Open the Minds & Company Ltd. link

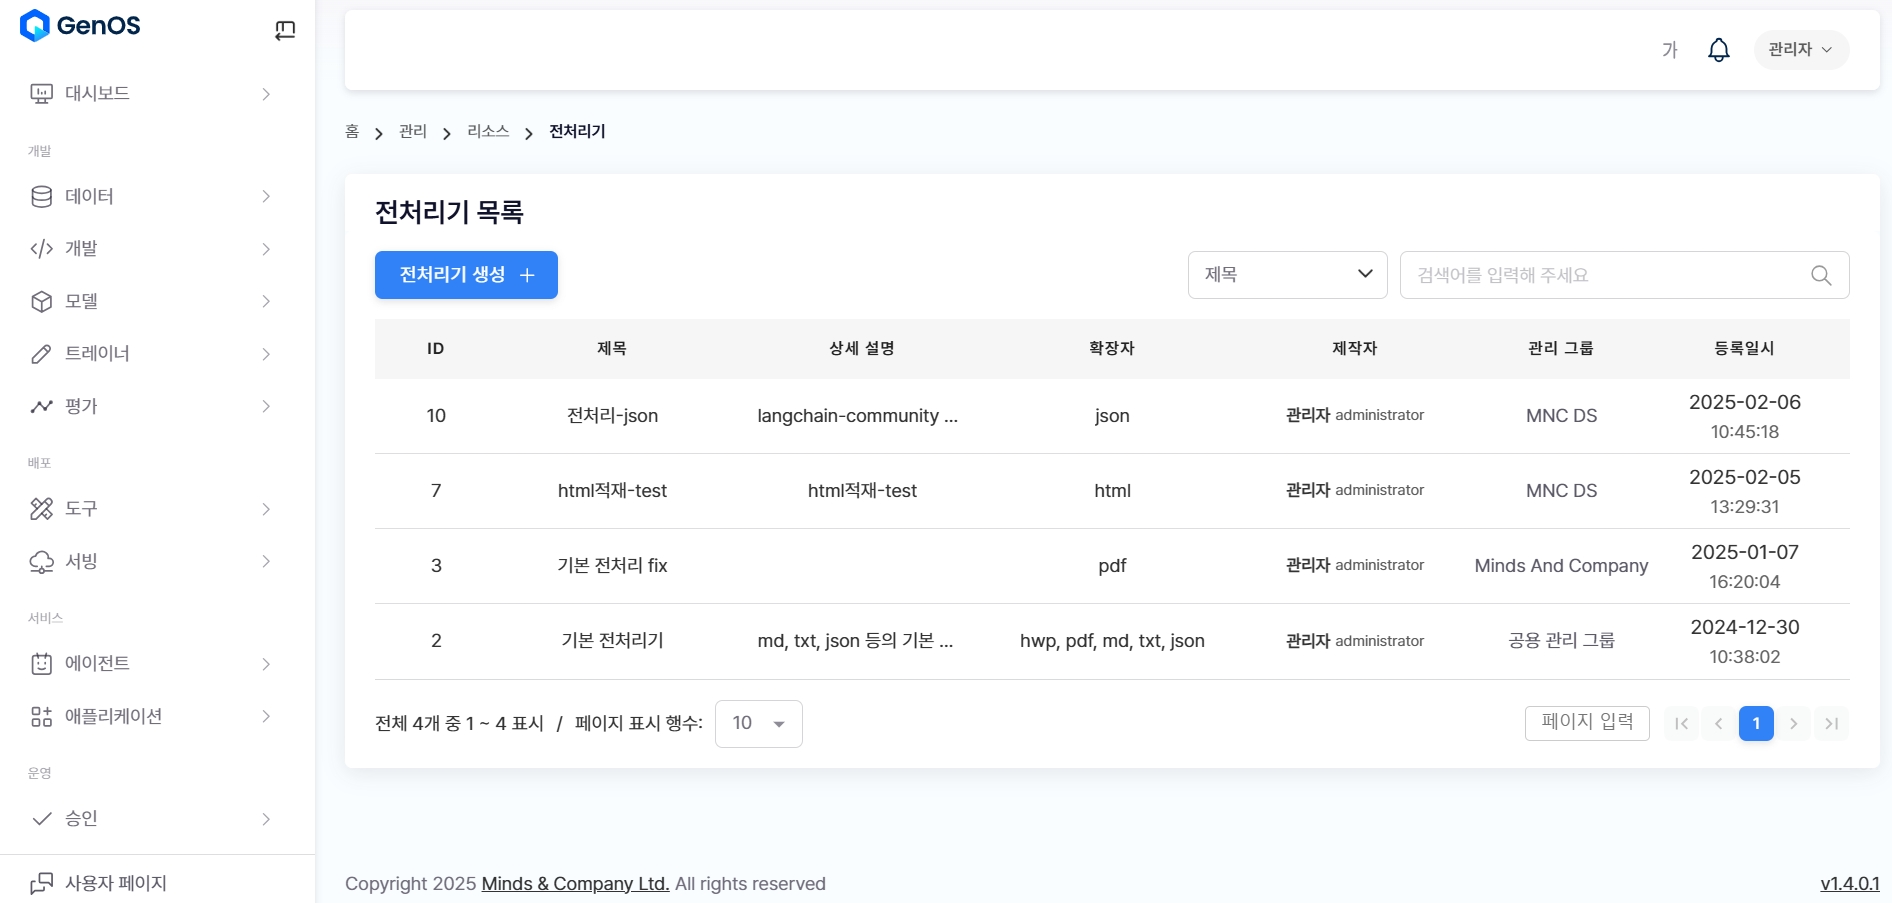[x=575, y=884]
